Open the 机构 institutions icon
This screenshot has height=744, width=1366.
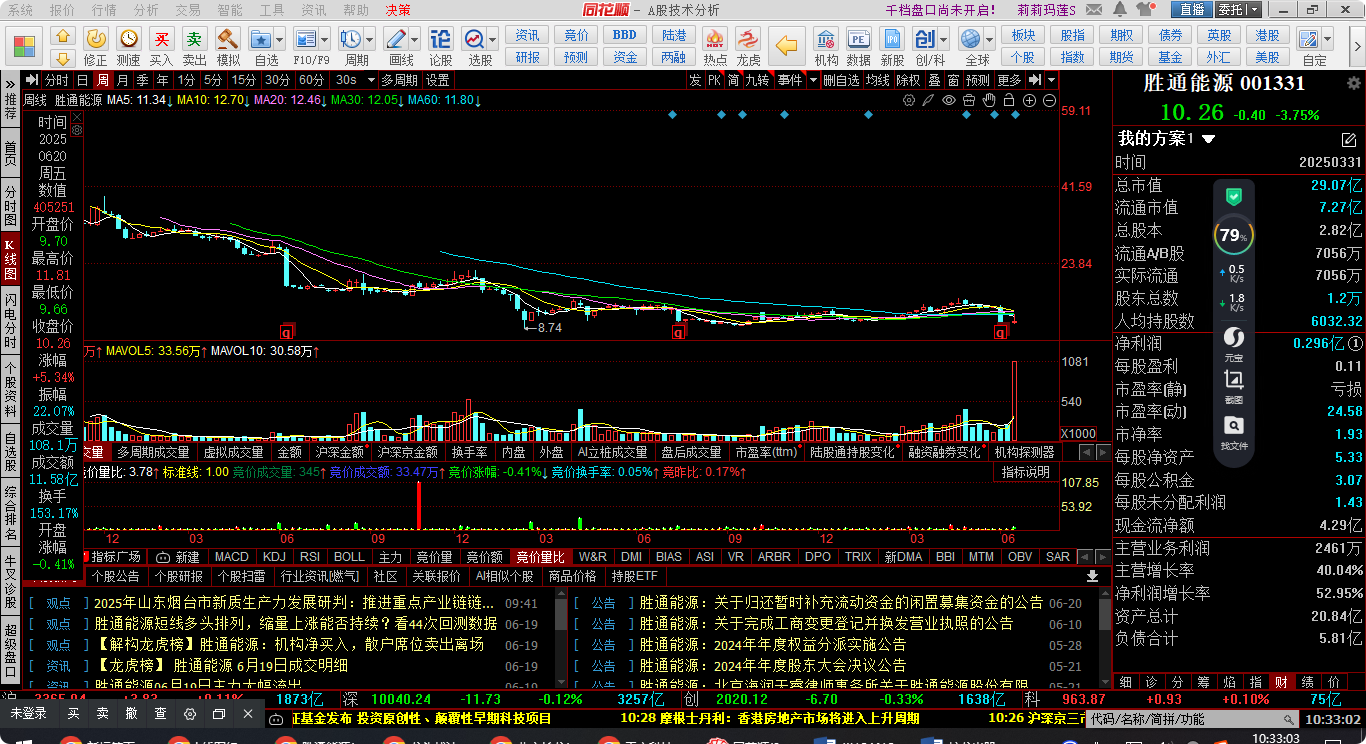pos(826,39)
